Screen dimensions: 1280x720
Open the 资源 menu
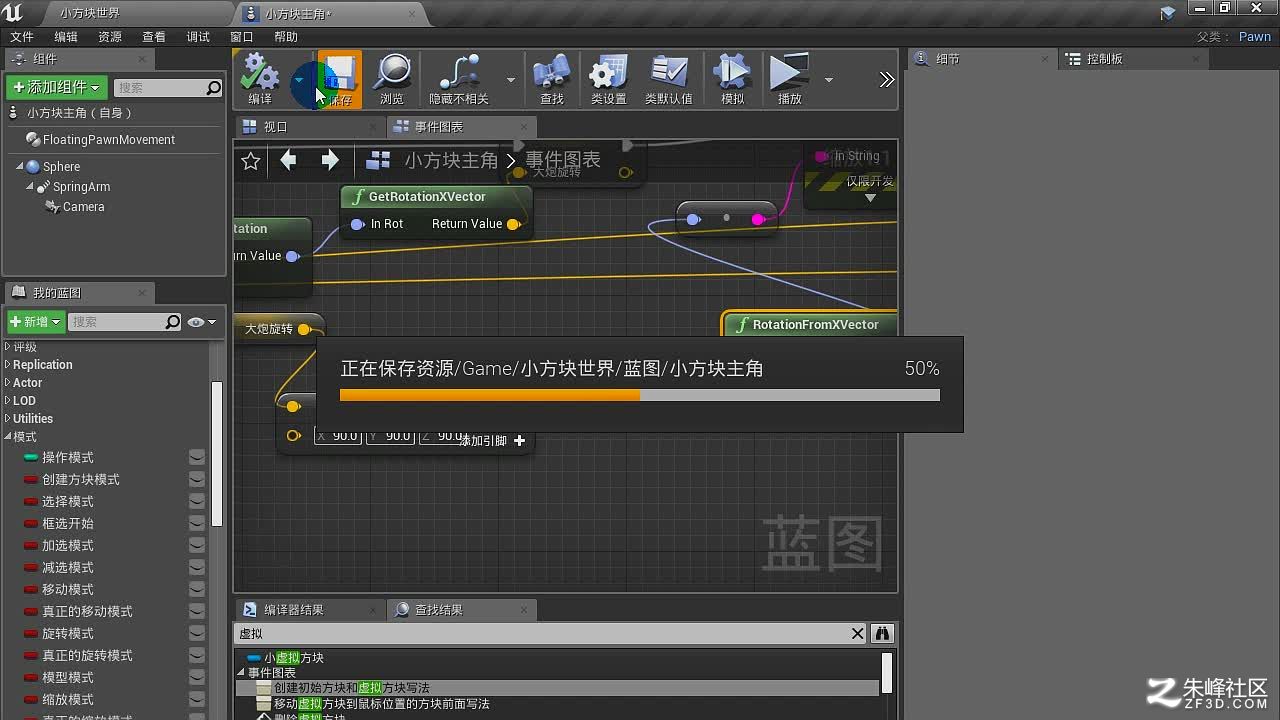110,37
